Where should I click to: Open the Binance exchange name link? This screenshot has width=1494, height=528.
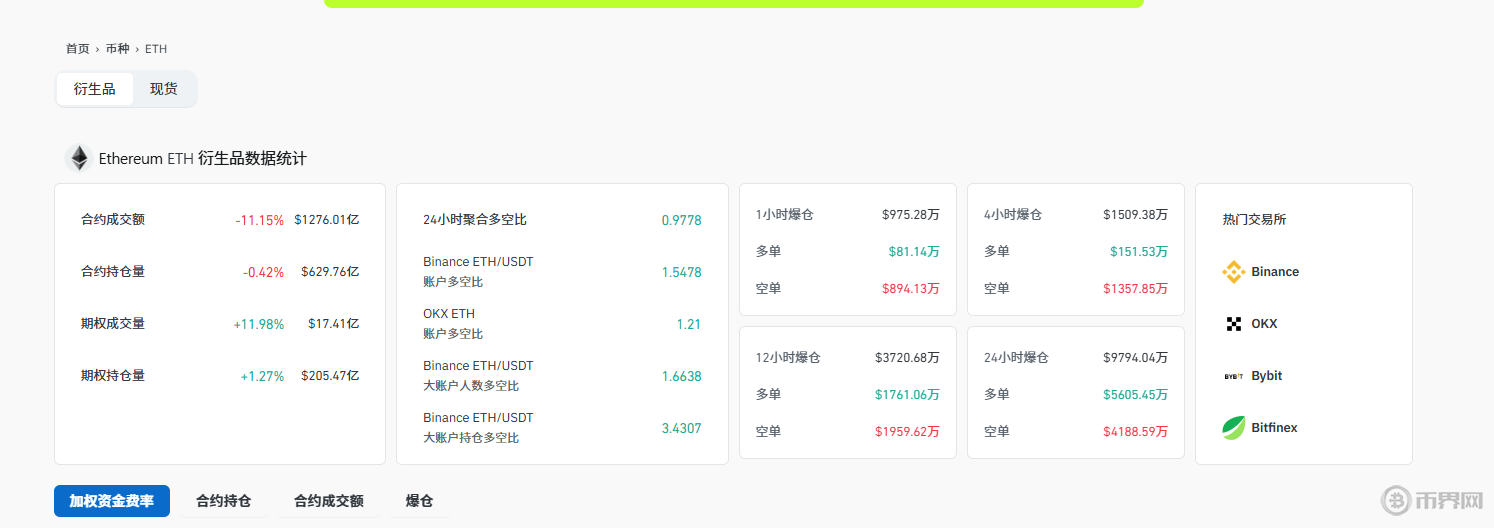pyautogui.click(x=1275, y=272)
